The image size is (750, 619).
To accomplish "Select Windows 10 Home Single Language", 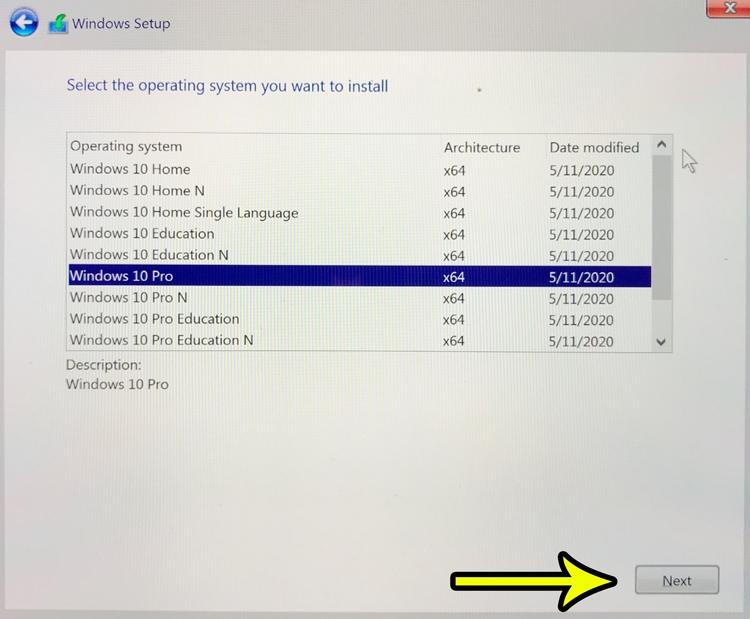I will [360, 212].
